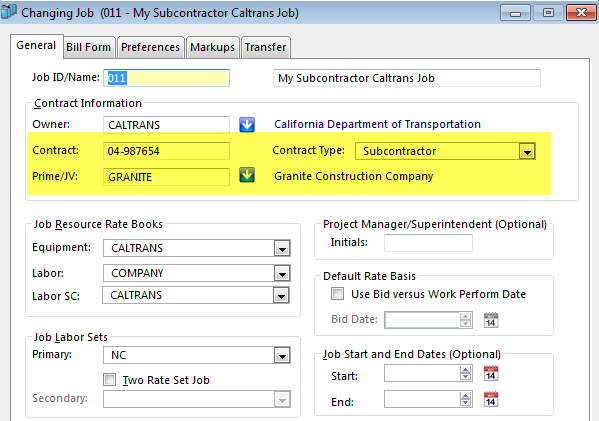The image size is (599, 421).
Task: Open the Markups tab
Action: click(212, 47)
